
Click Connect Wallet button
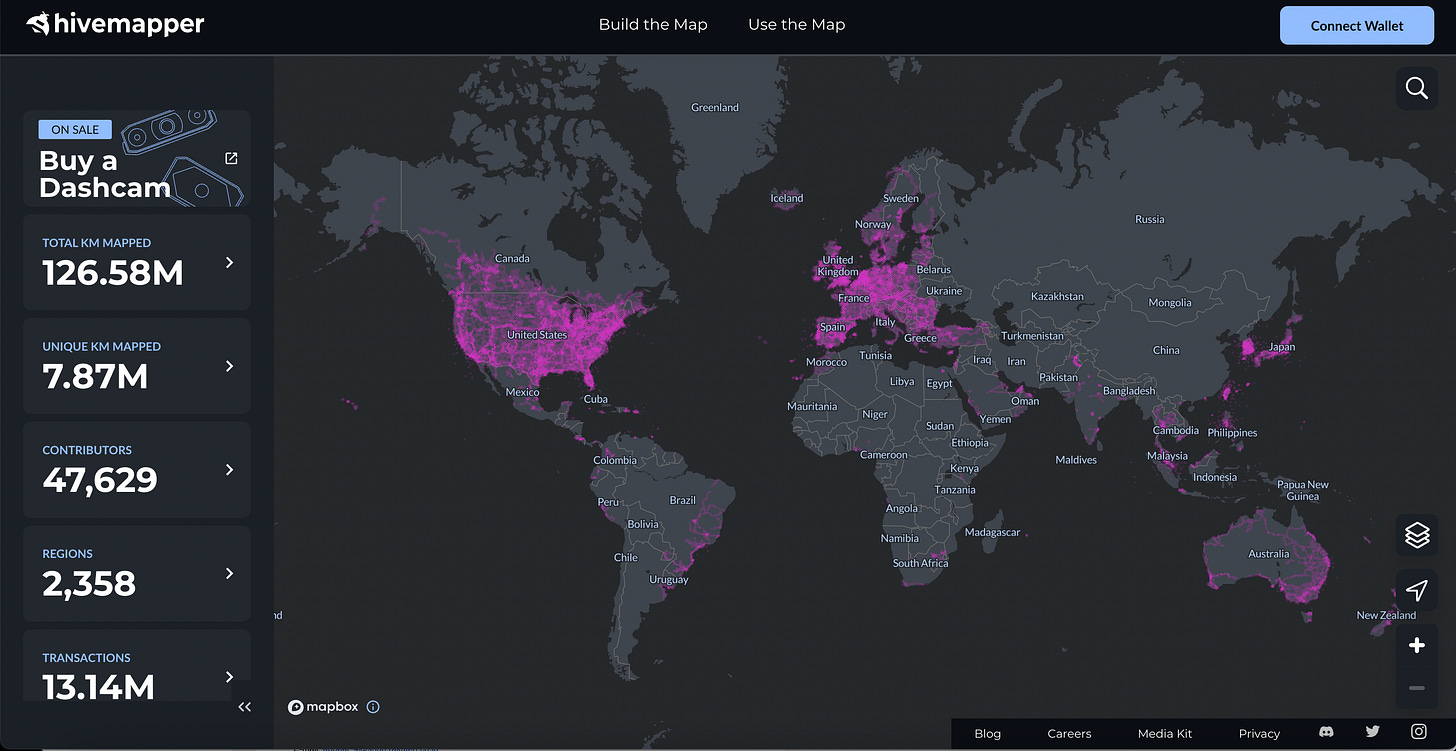tap(1357, 26)
